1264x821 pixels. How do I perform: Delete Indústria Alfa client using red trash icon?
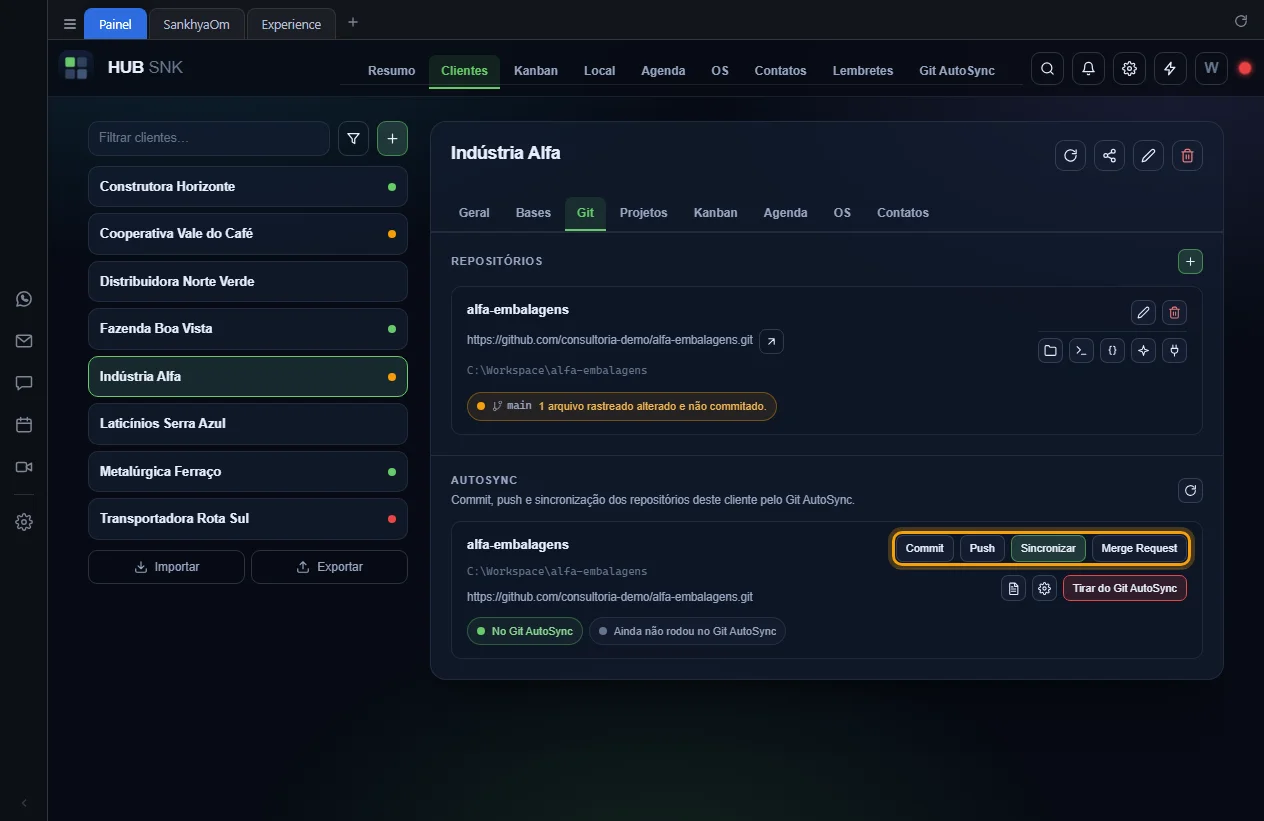click(1187, 155)
